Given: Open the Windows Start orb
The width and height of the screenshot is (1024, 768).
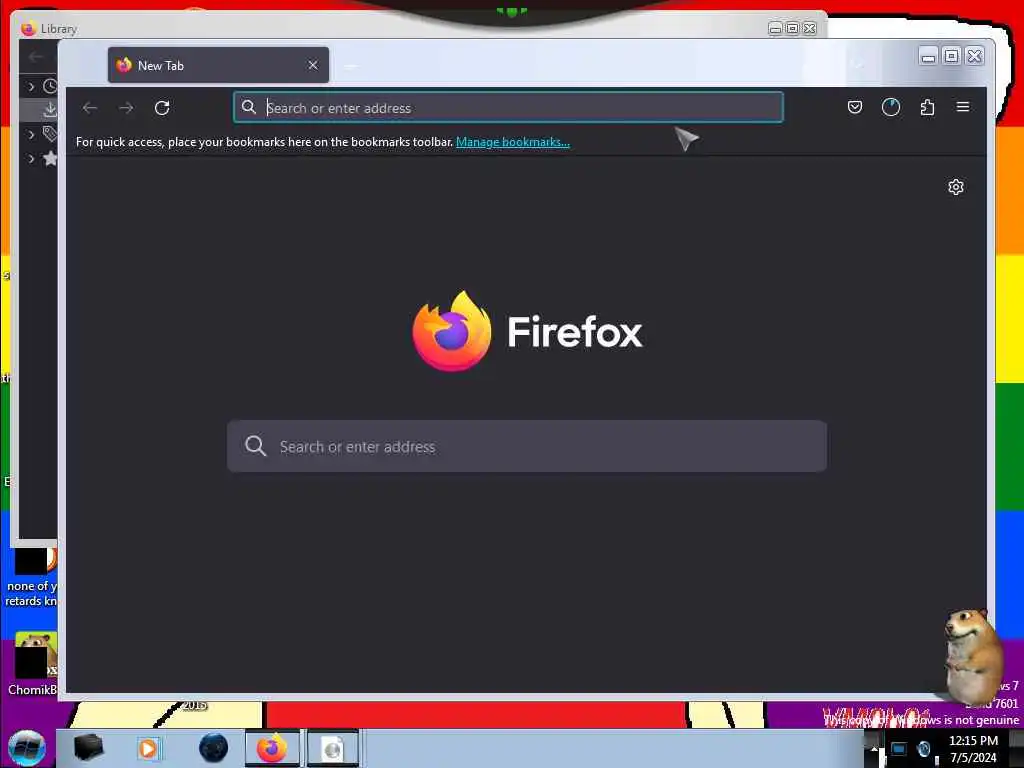Looking at the screenshot, I should (26, 748).
